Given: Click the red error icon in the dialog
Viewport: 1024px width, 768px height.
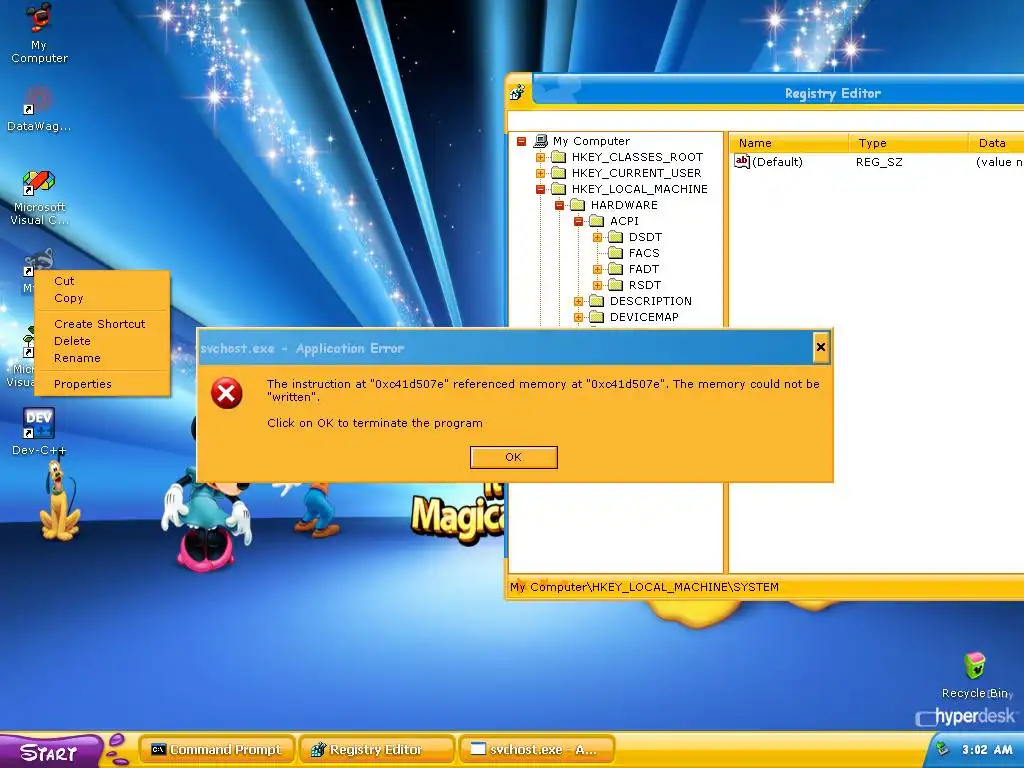Looking at the screenshot, I should coord(227,393).
